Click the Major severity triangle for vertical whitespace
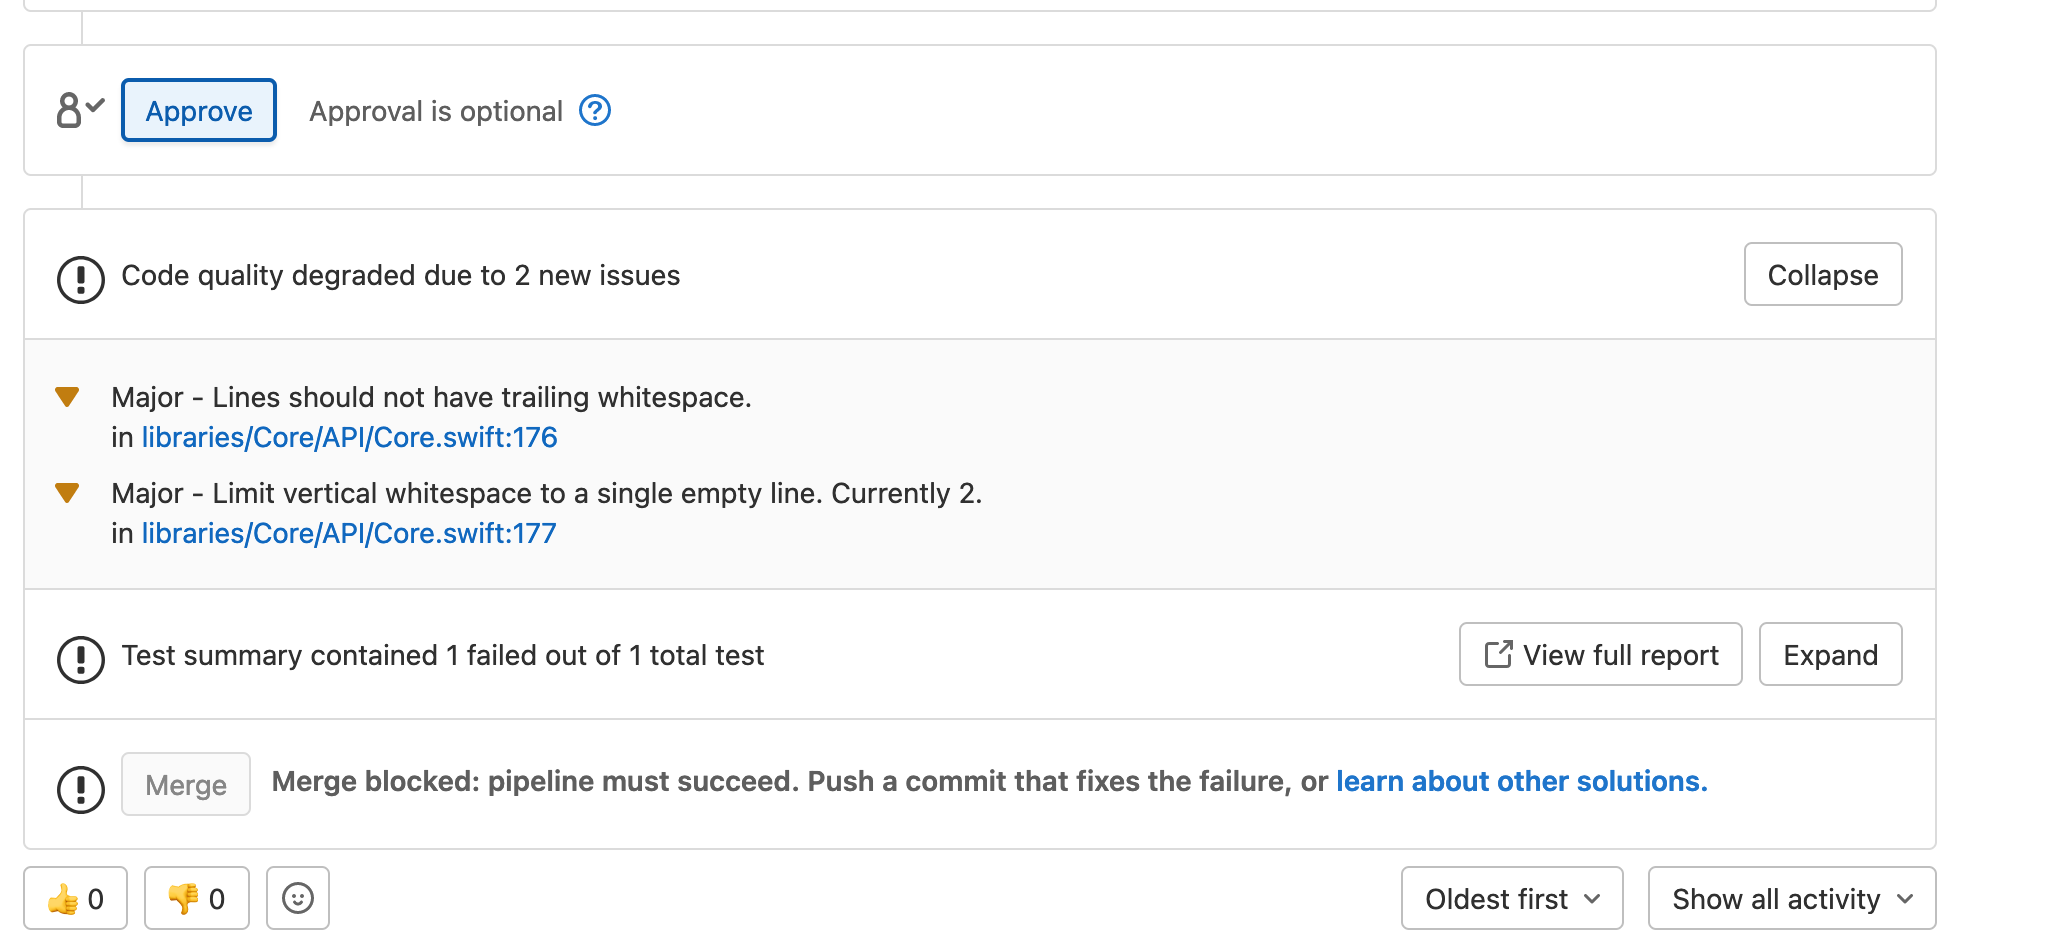 click(x=66, y=492)
